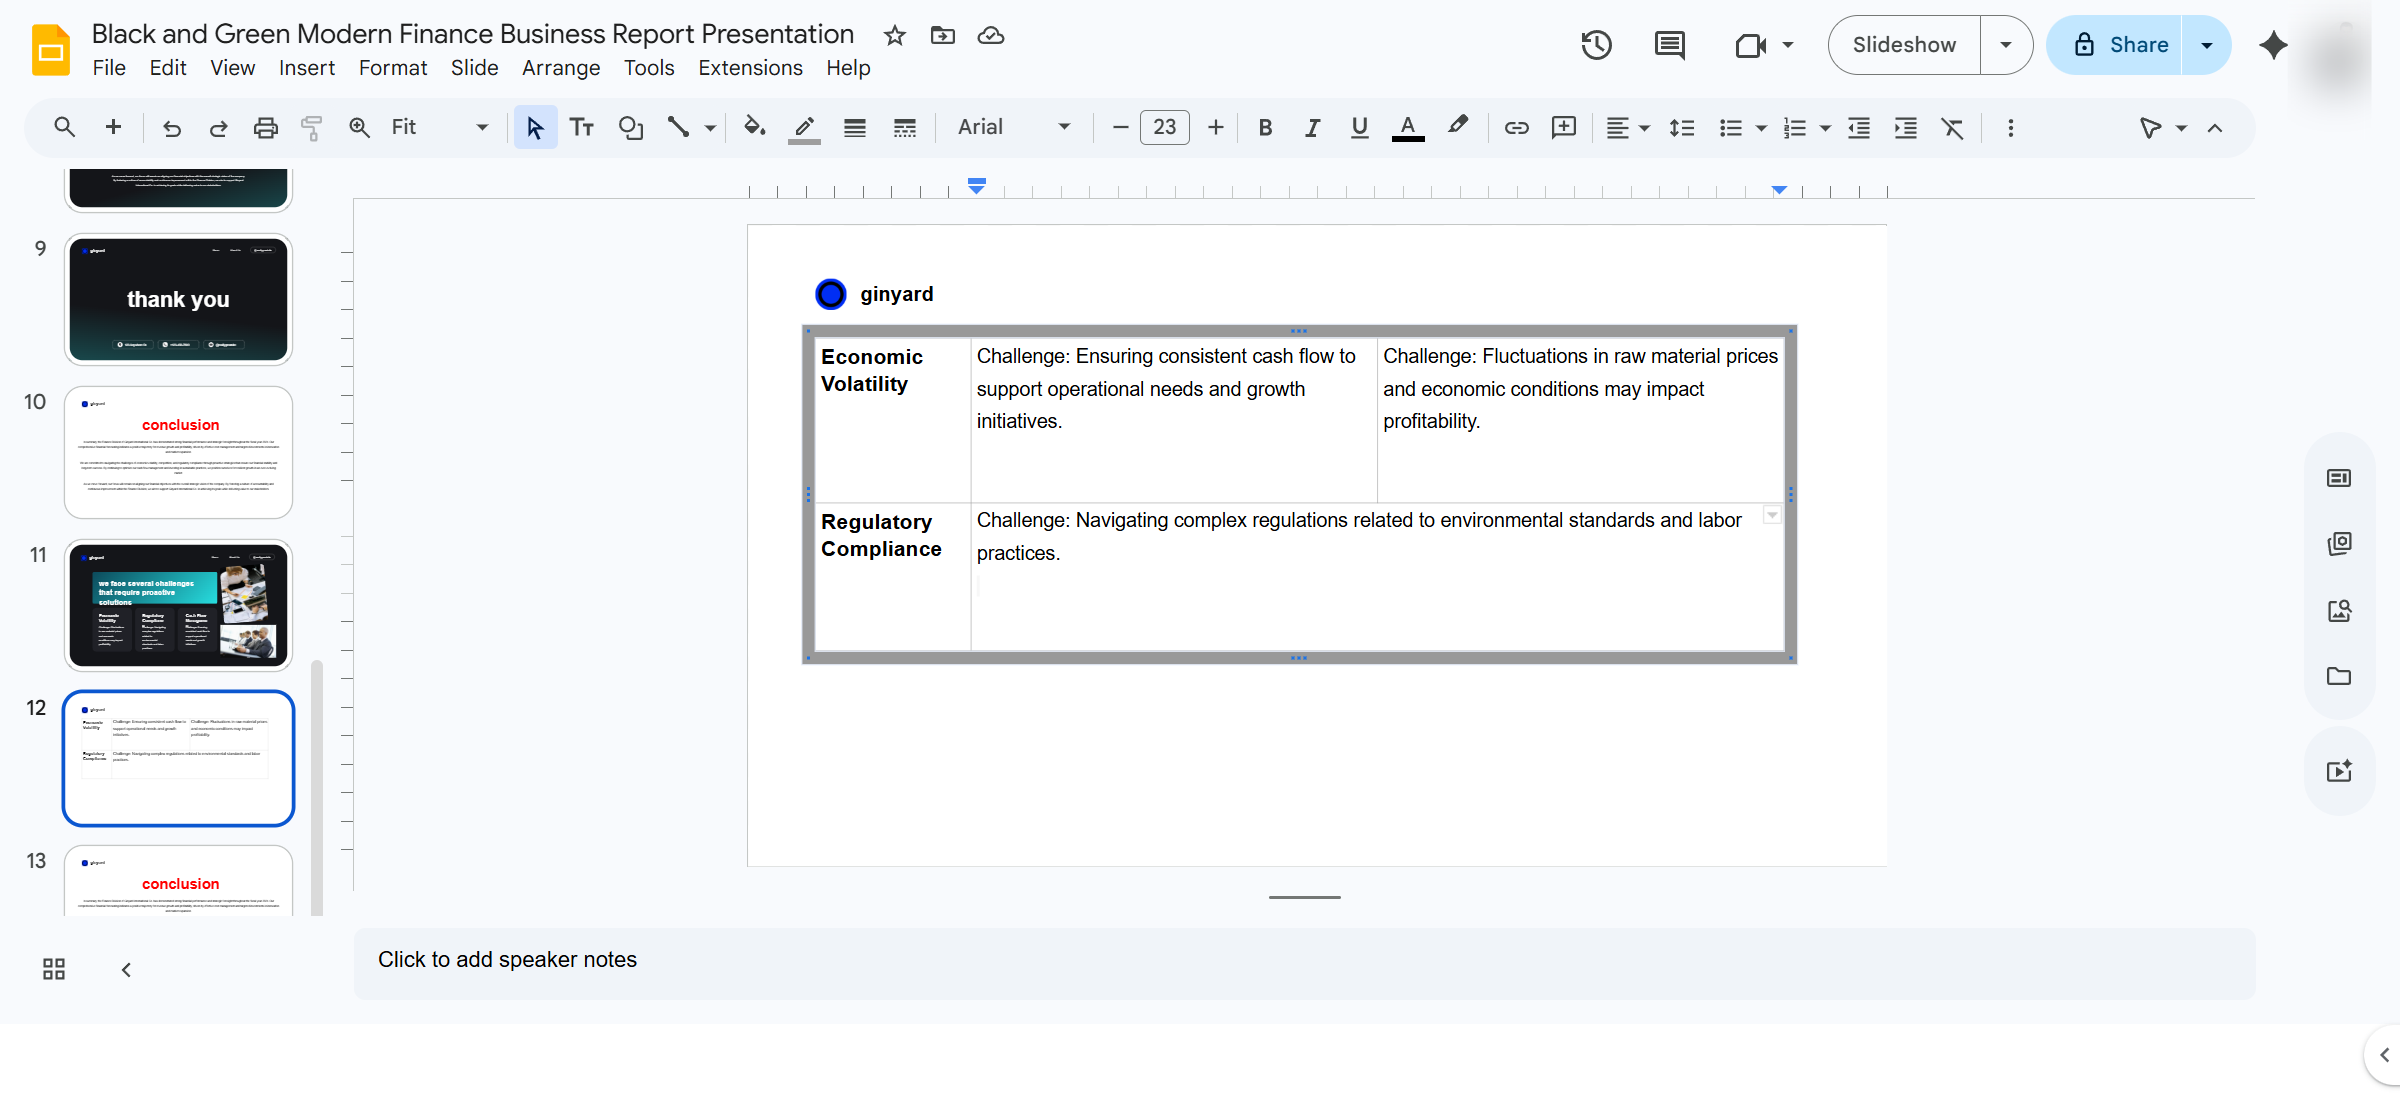The image size is (2400, 1097).
Task: Click the highlight color marker icon
Action: point(1457,127)
